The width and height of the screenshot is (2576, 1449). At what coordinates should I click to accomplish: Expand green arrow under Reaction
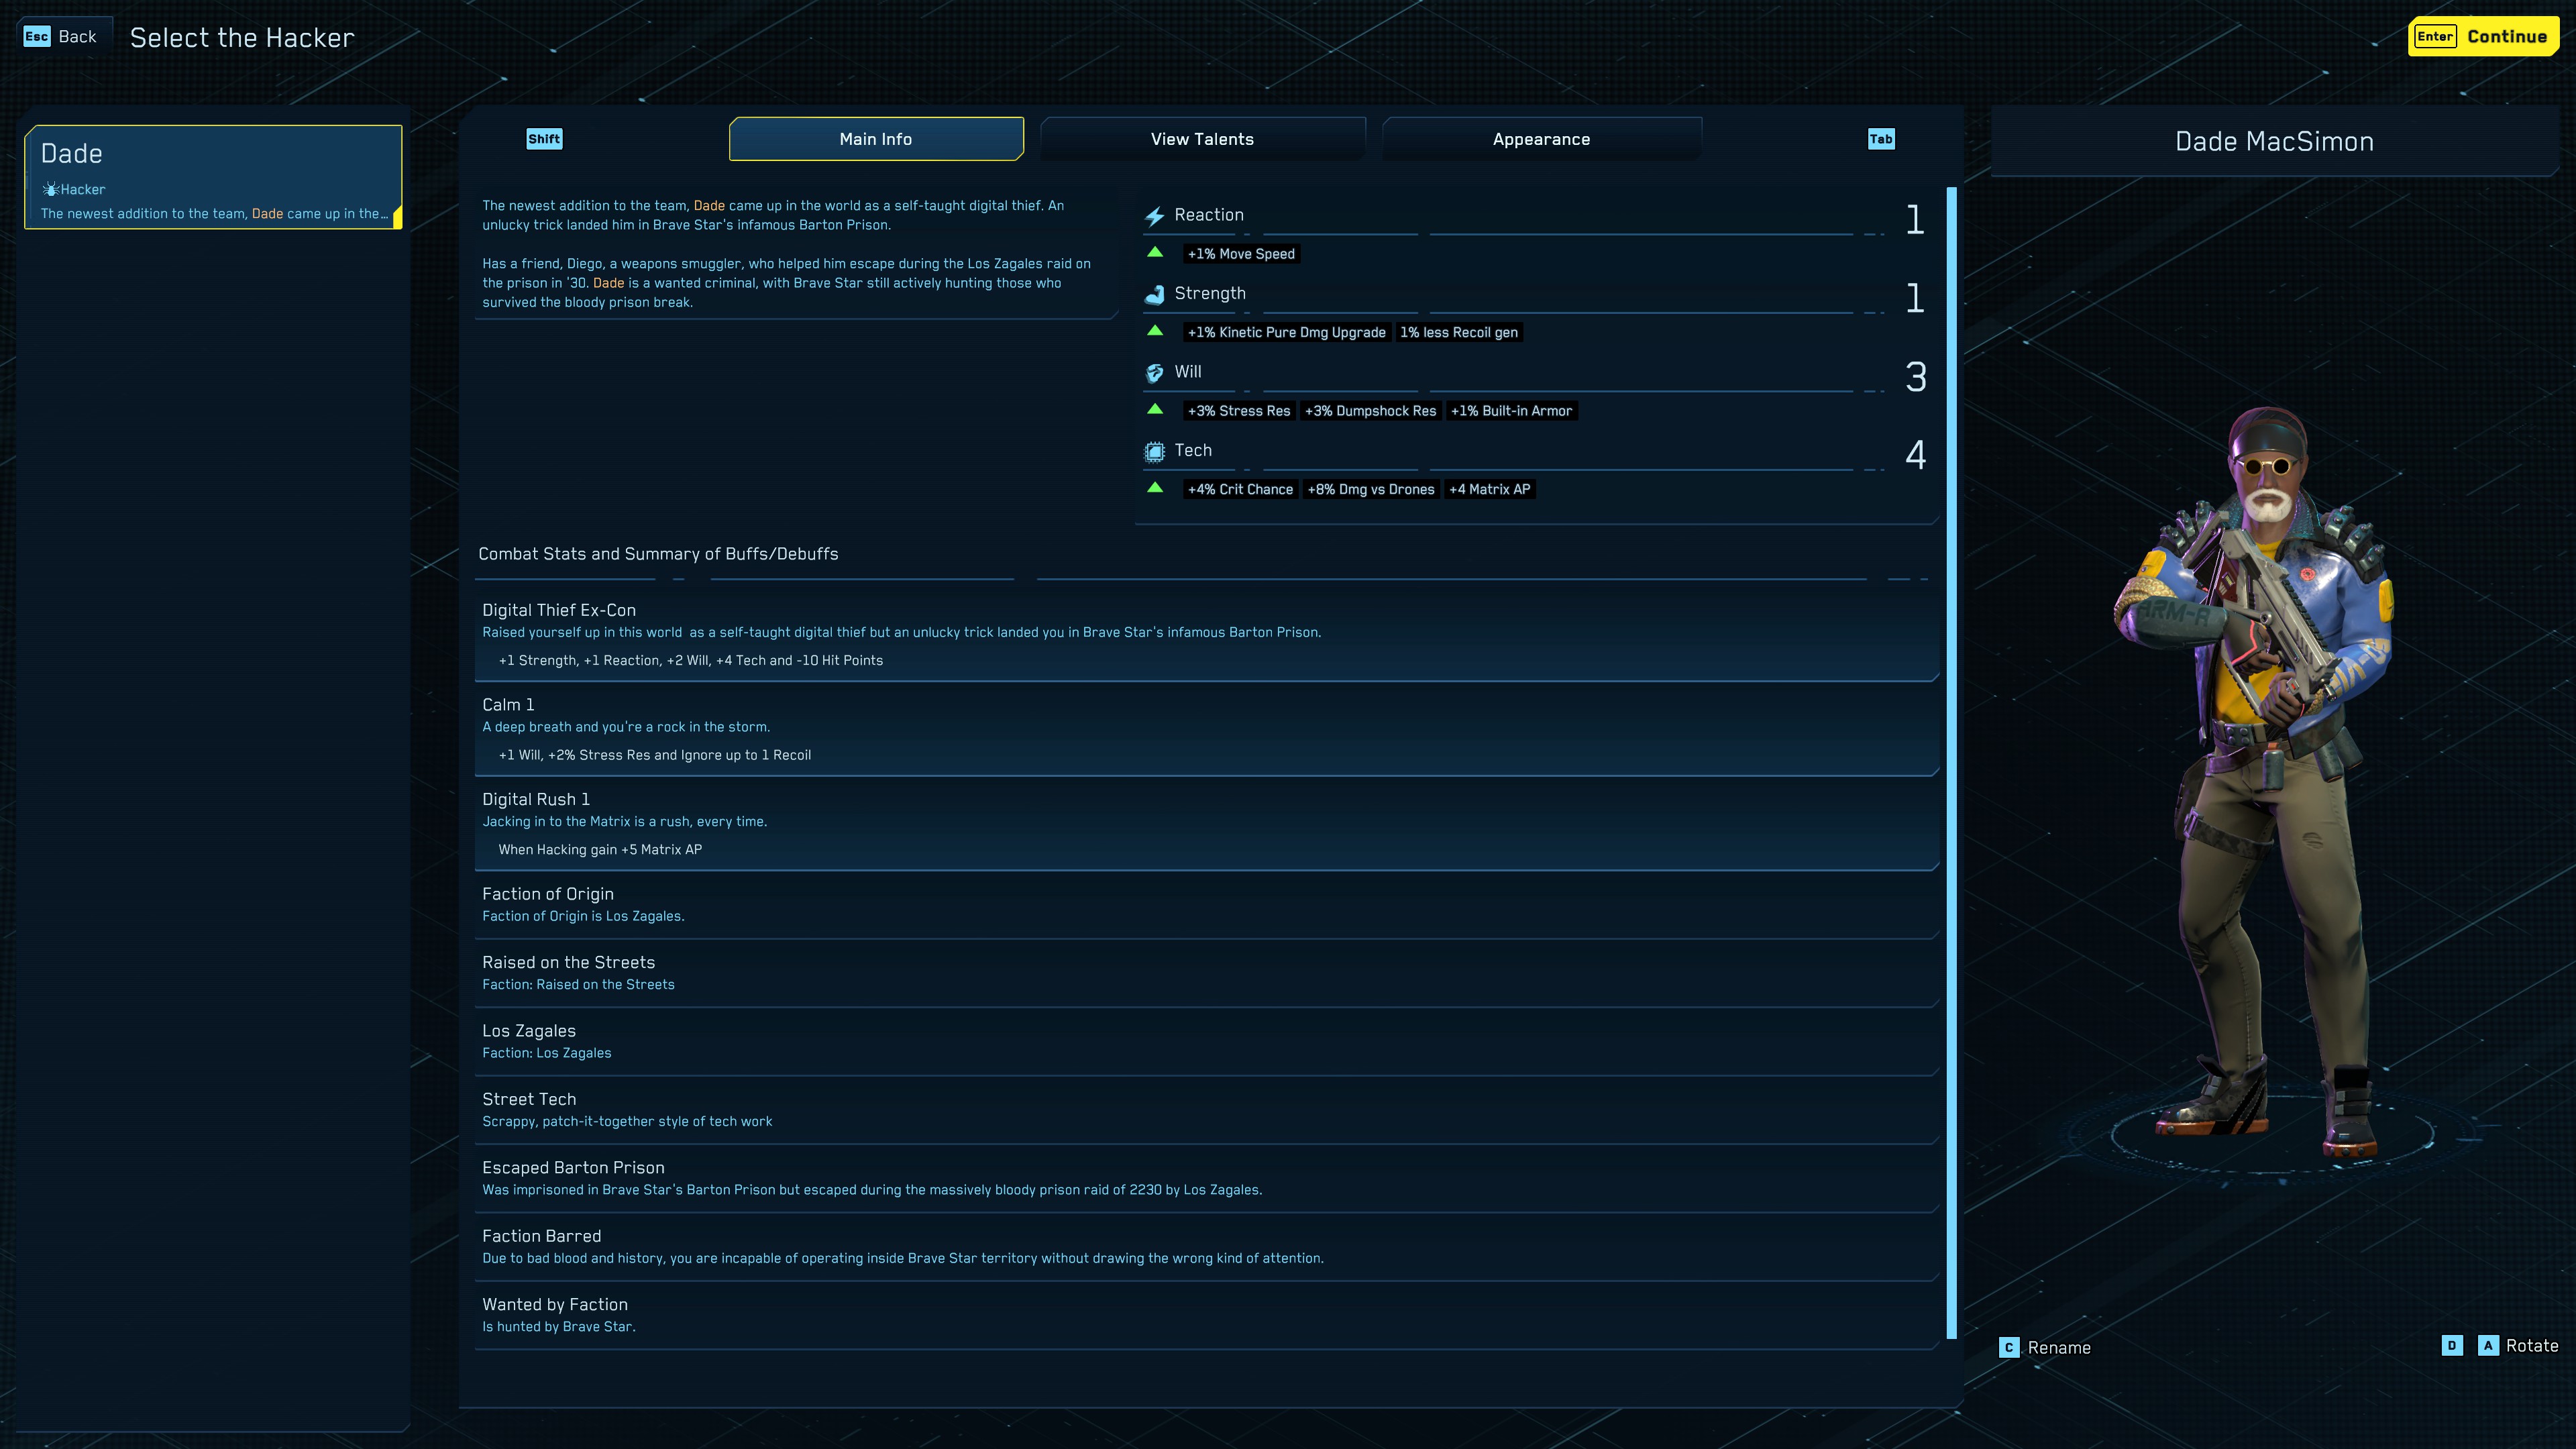click(x=1155, y=252)
